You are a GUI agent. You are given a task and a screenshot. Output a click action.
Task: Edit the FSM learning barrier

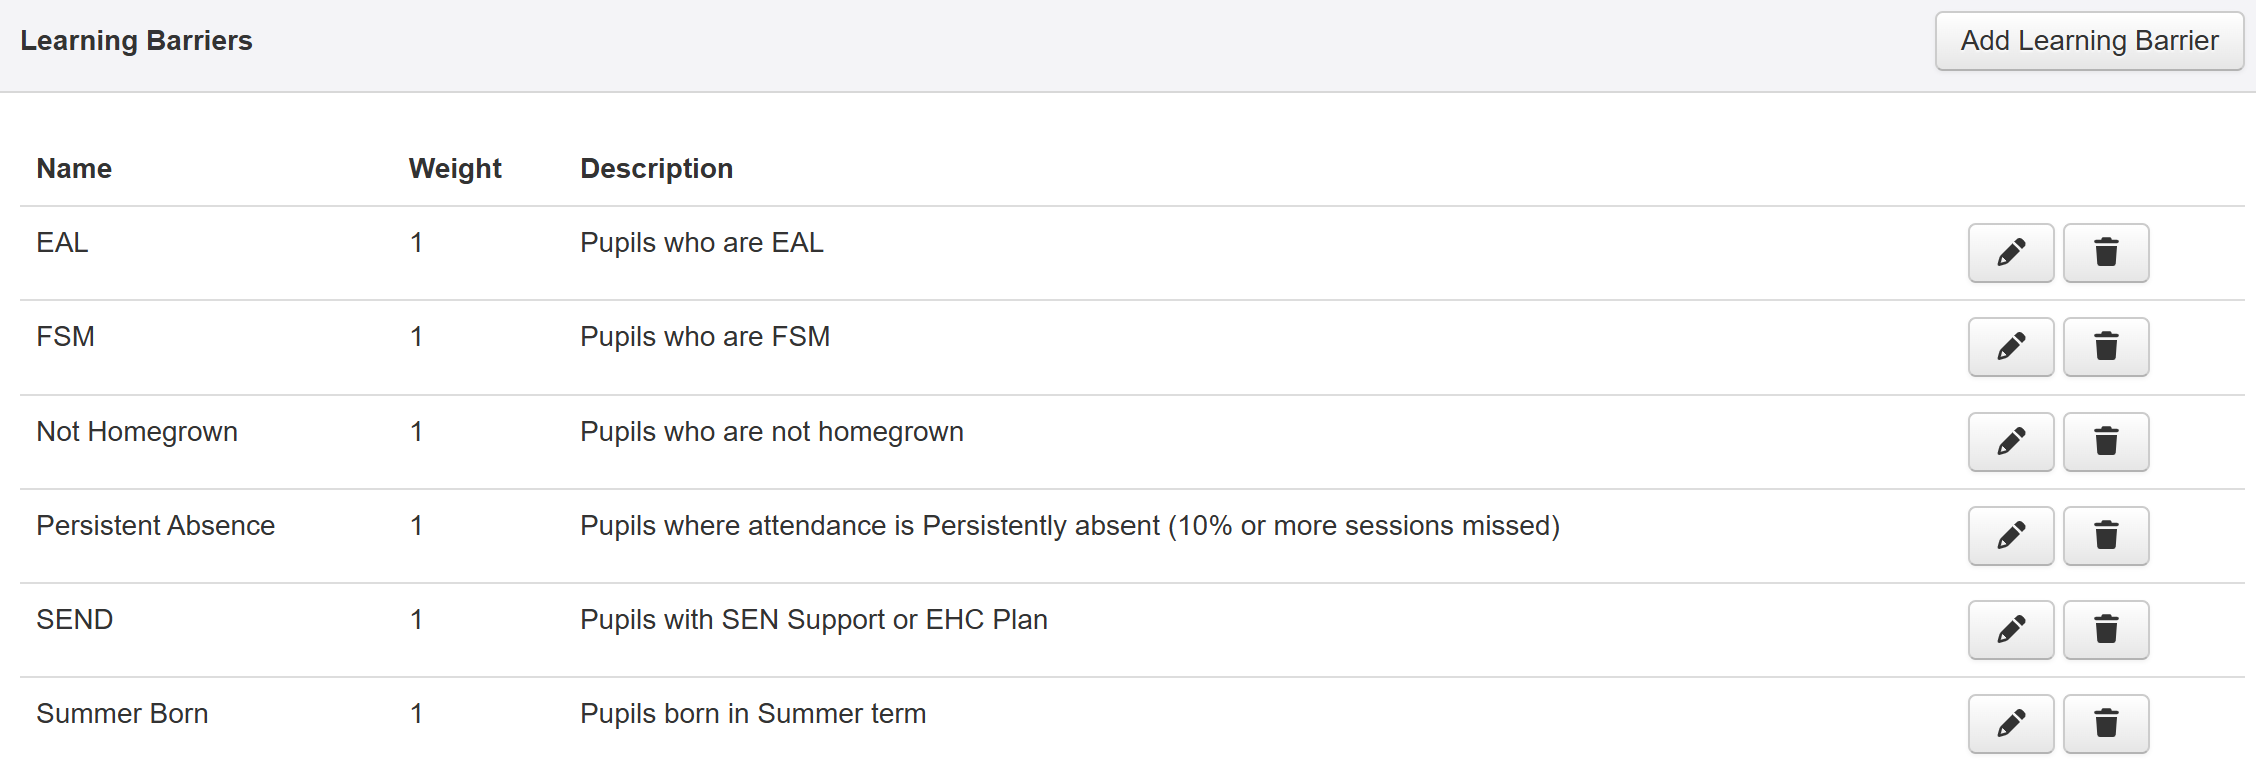pos(2010,347)
